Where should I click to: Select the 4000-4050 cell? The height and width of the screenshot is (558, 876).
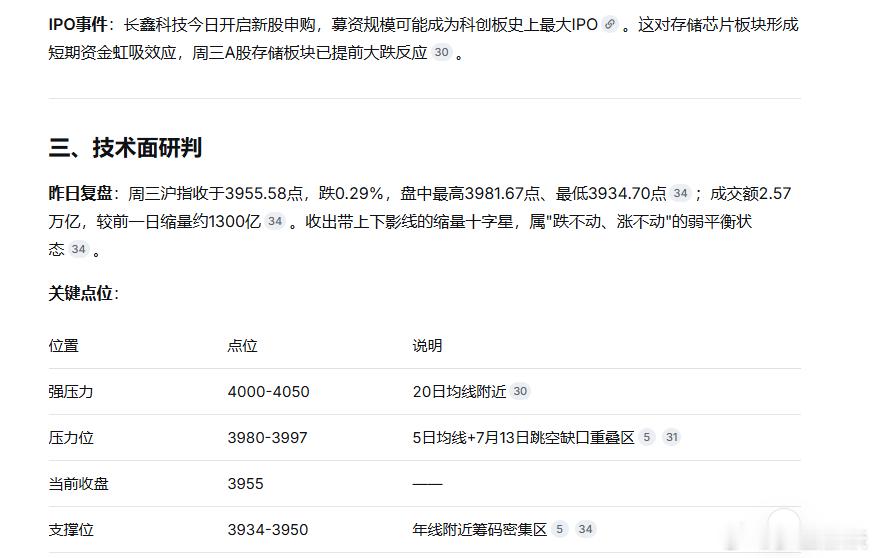pyautogui.click(x=268, y=392)
